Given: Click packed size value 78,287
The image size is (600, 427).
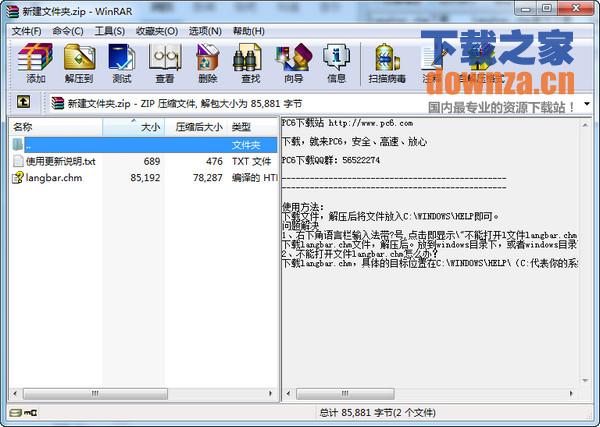Looking at the screenshot, I should click(x=207, y=178).
